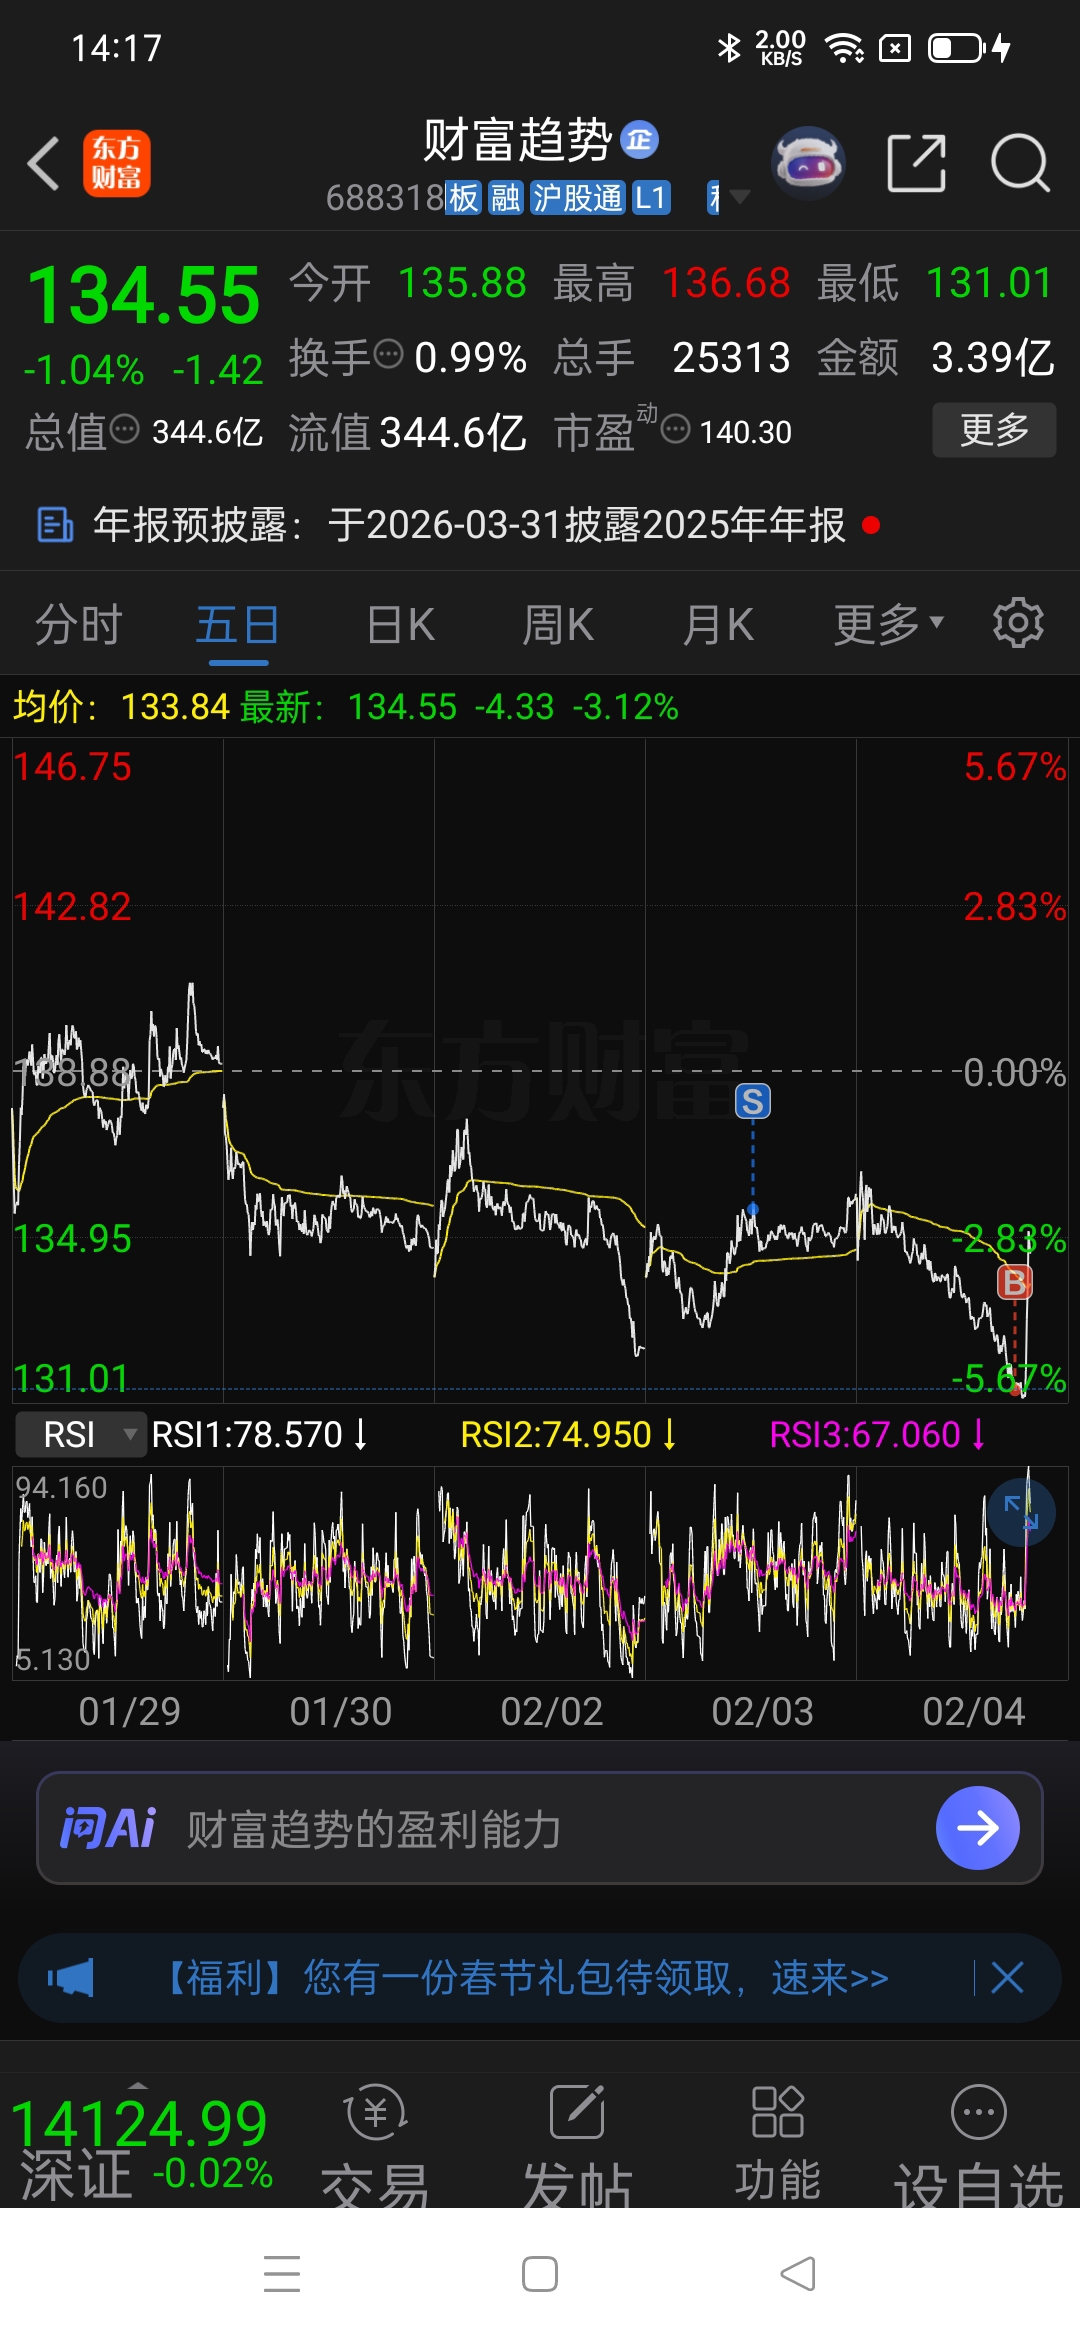Image resolution: width=1080 pixels, height=2340 pixels.
Task: Tap the B buy marker on chart
Action: (1015, 1282)
